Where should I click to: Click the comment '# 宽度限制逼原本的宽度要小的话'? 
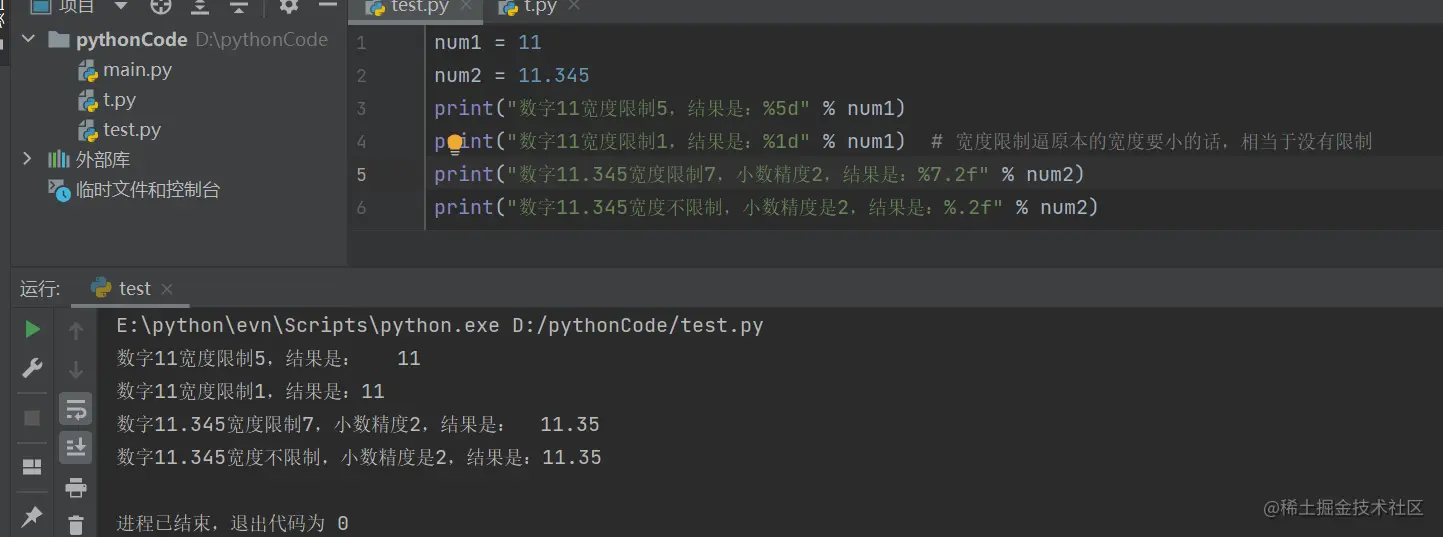(1151, 142)
